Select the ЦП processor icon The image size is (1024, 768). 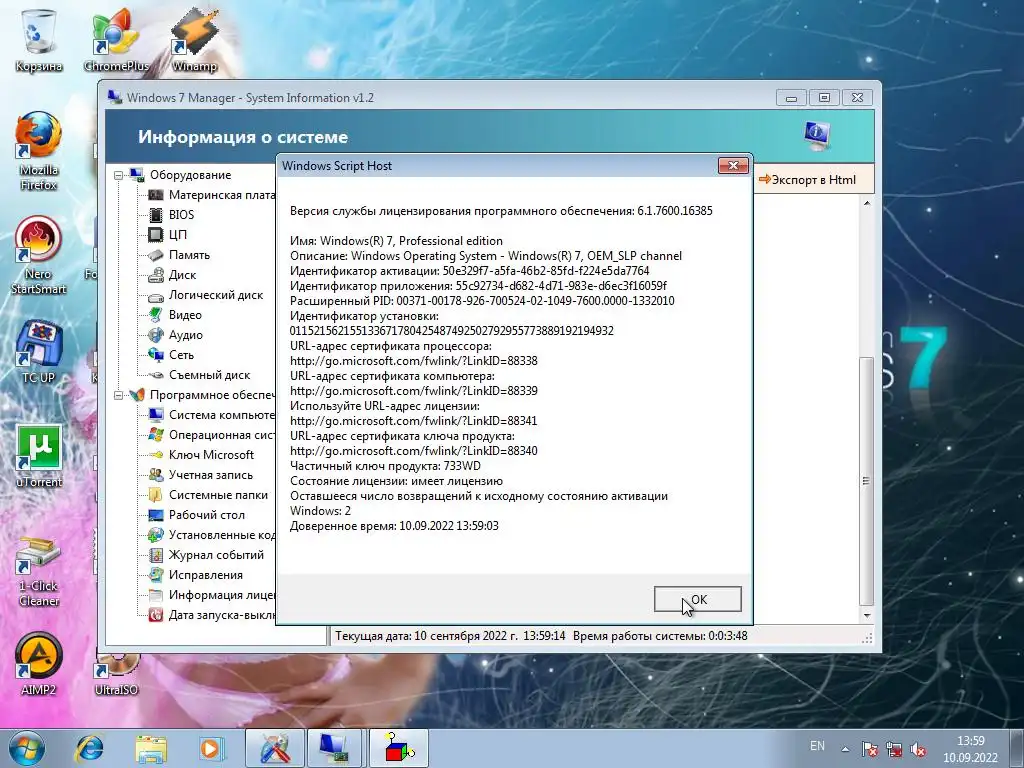[155, 234]
